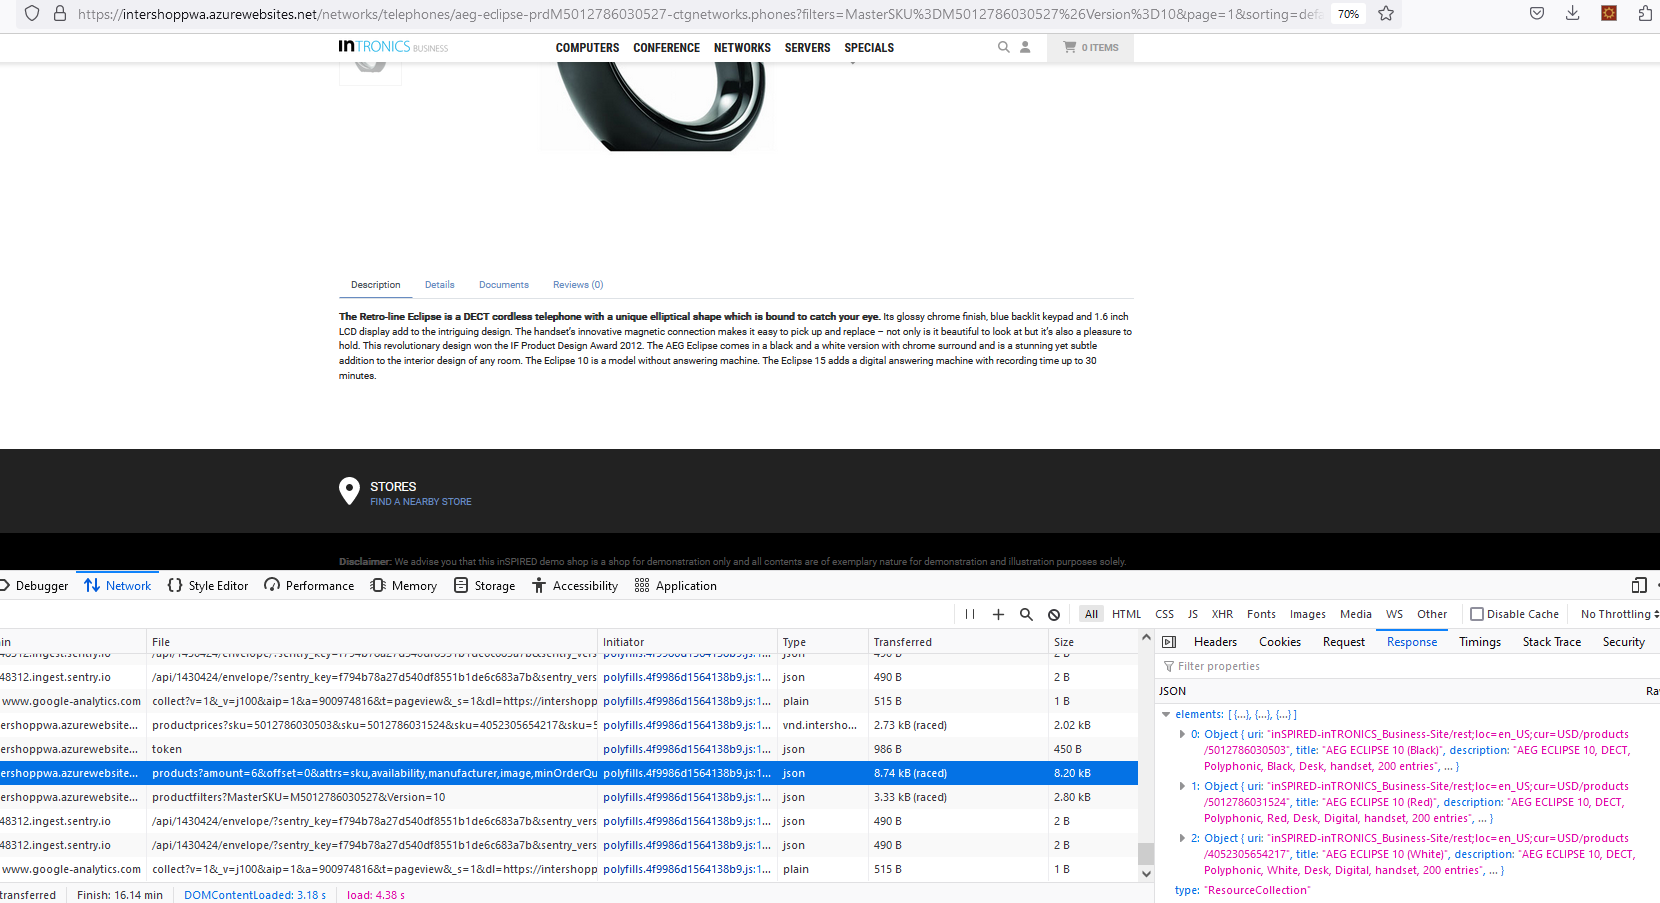Open the Style Editor panel

(x=208, y=585)
